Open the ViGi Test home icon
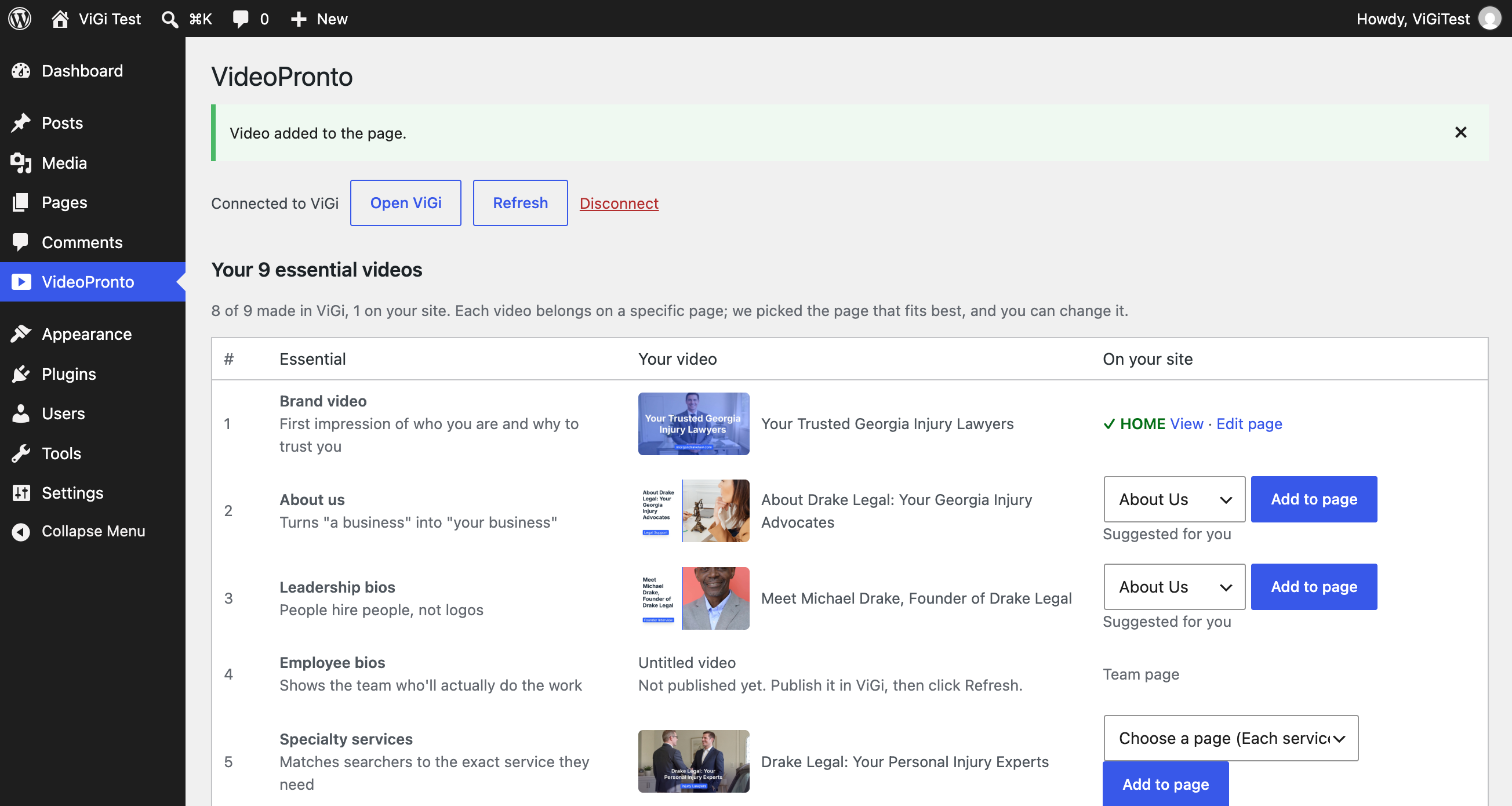This screenshot has height=806, width=1512. [x=60, y=18]
